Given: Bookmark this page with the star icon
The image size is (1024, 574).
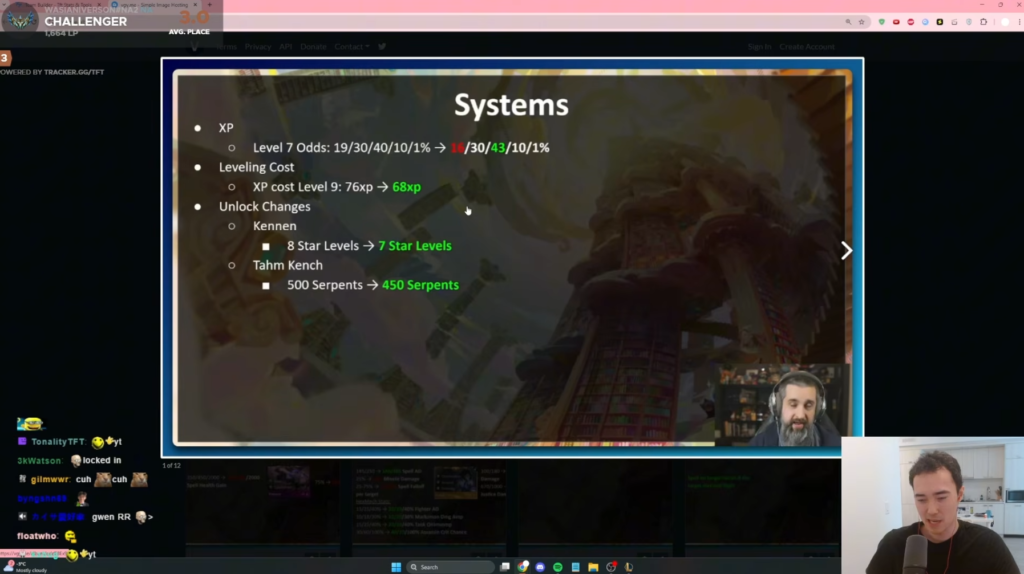Looking at the screenshot, I should click(x=861, y=21).
